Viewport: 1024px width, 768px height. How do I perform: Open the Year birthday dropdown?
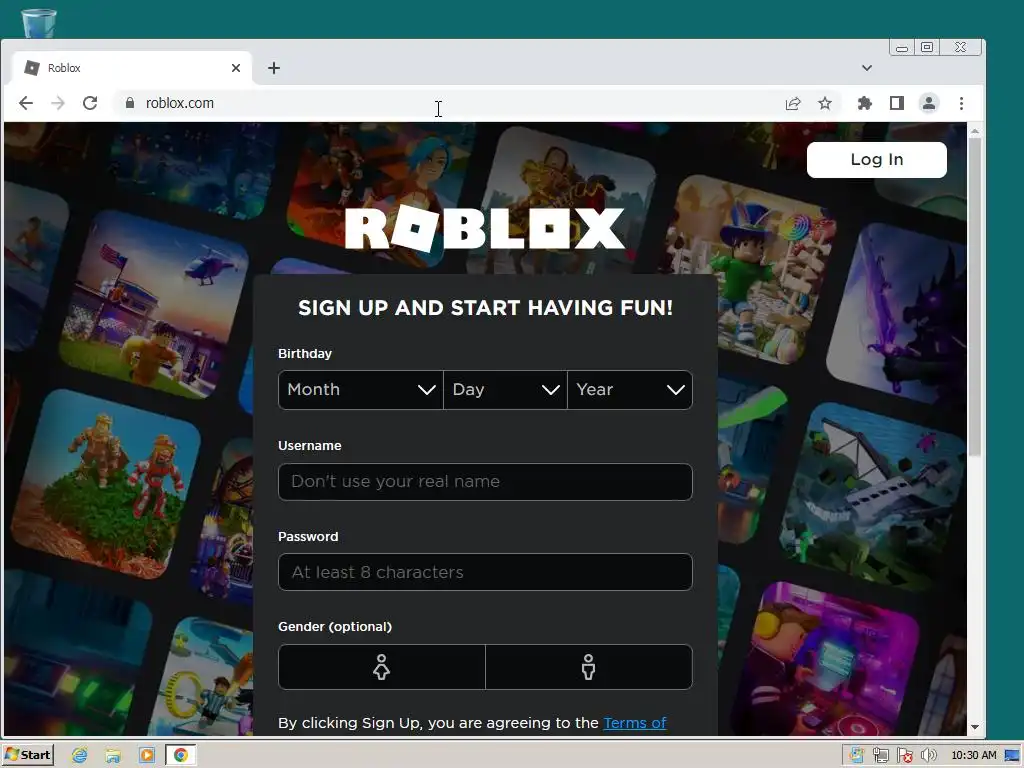pyautogui.click(x=630, y=390)
